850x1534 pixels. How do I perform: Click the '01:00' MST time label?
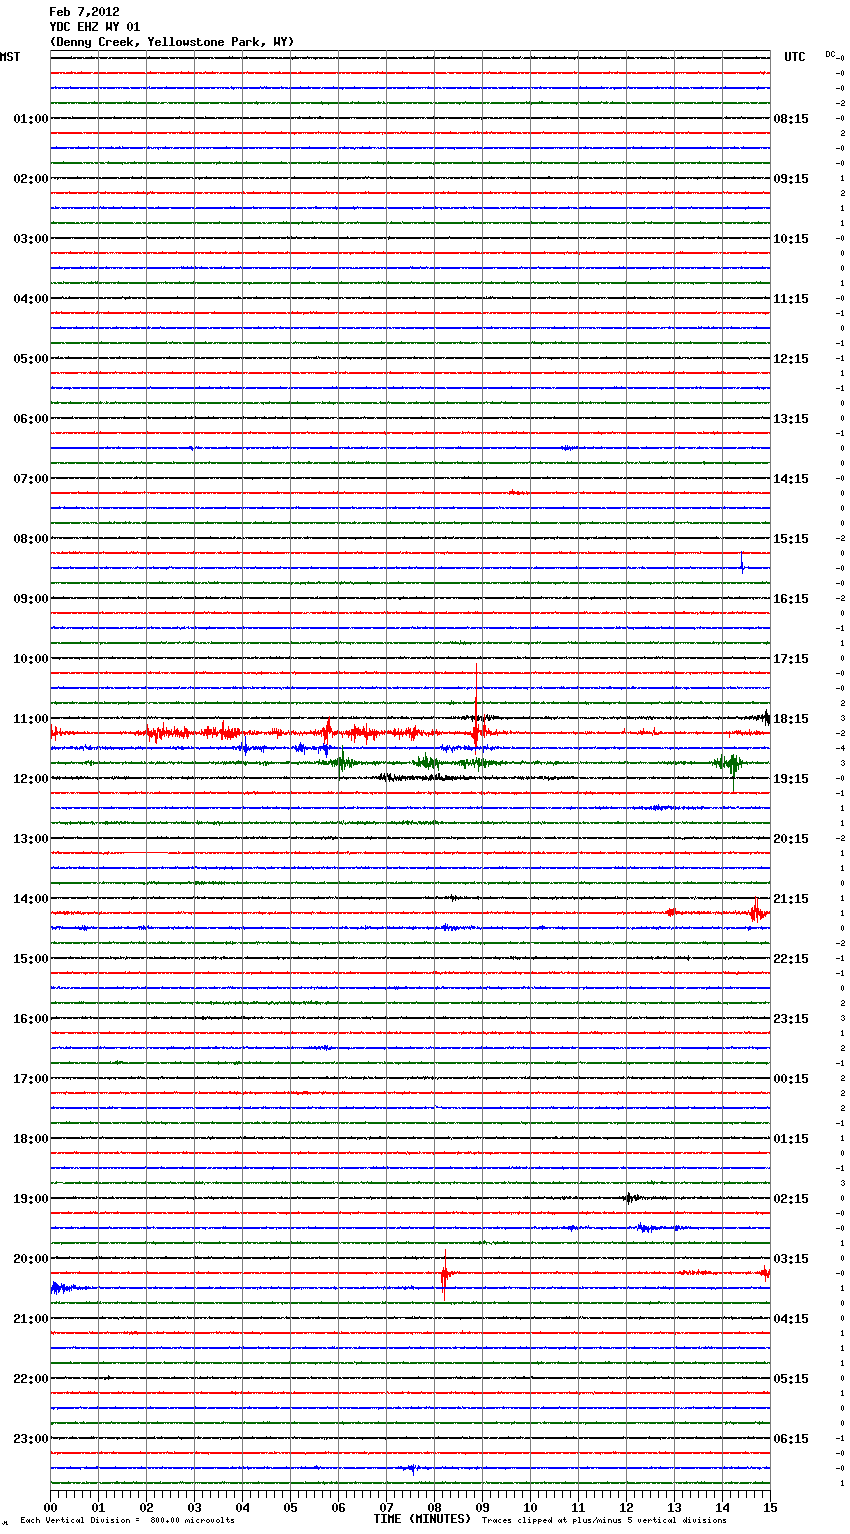pos(30,118)
